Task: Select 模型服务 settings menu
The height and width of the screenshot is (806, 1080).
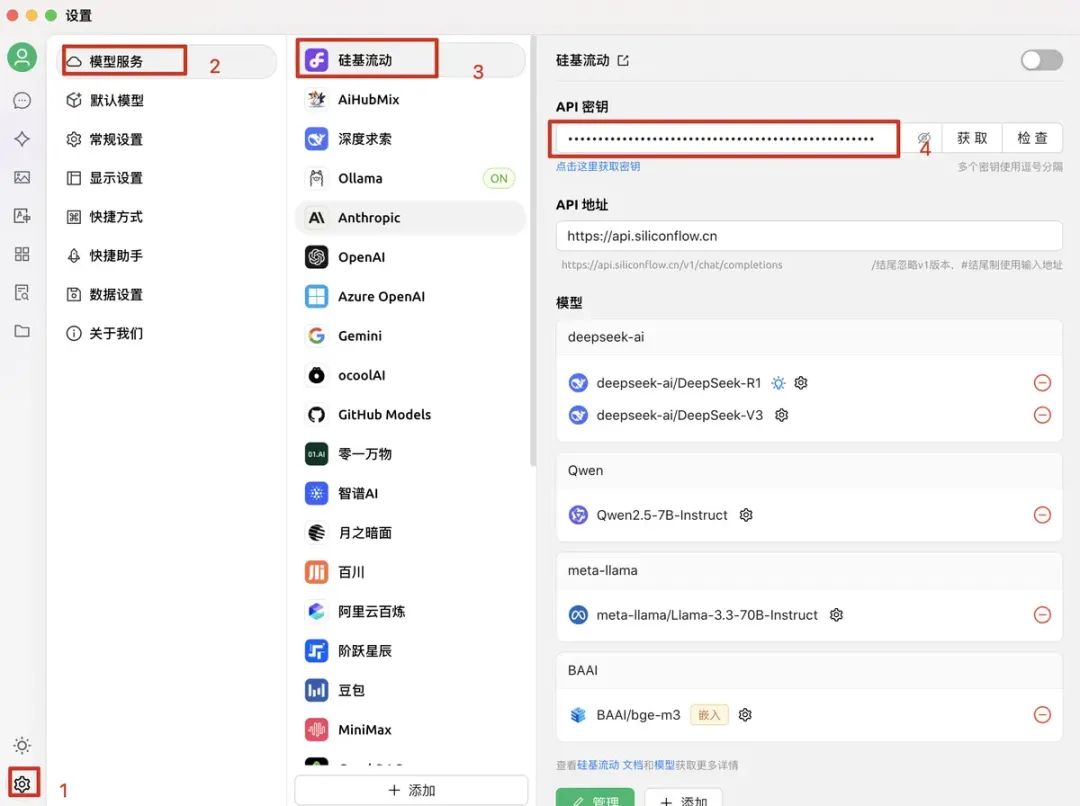Action: (x=166, y=61)
